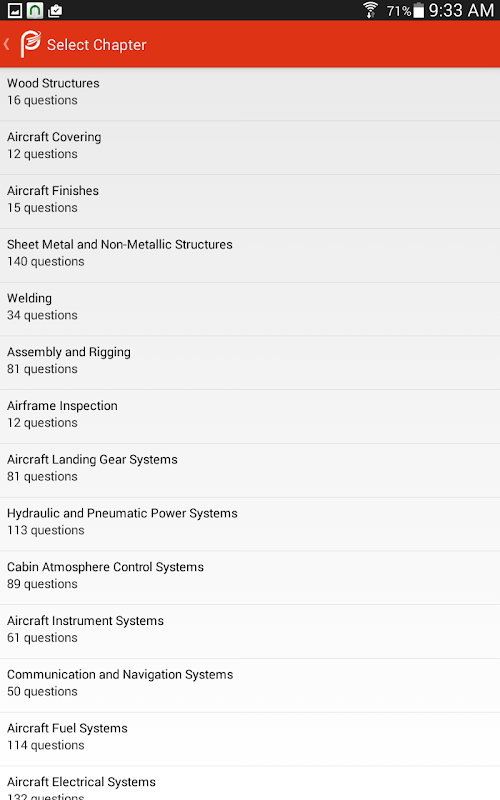The width and height of the screenshot is (500, 800).
Task: Select Aircraft Landing Gear Systems
Action: point(250,470)
